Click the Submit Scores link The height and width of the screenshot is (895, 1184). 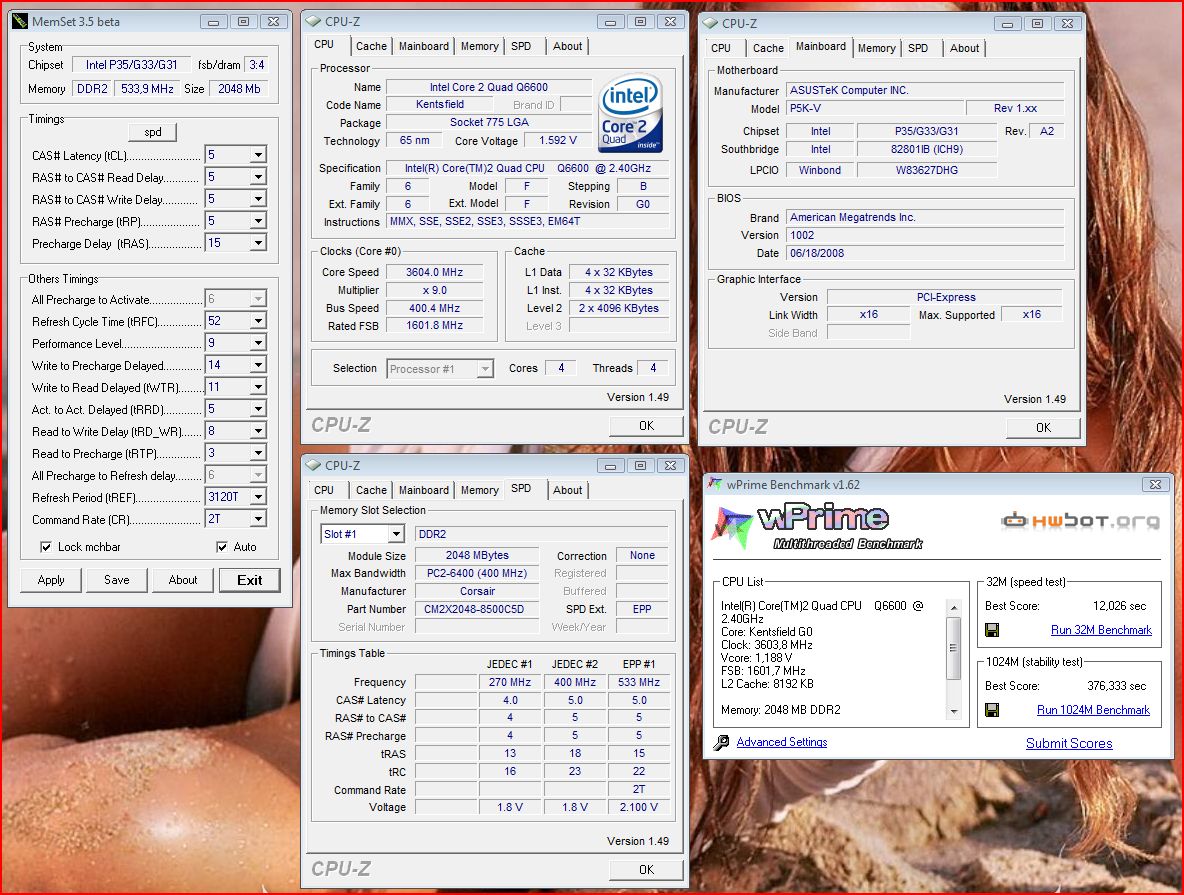1068,743
